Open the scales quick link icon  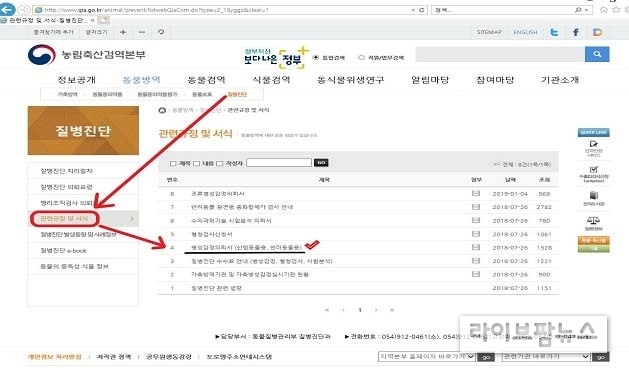(x=593, y=220)
